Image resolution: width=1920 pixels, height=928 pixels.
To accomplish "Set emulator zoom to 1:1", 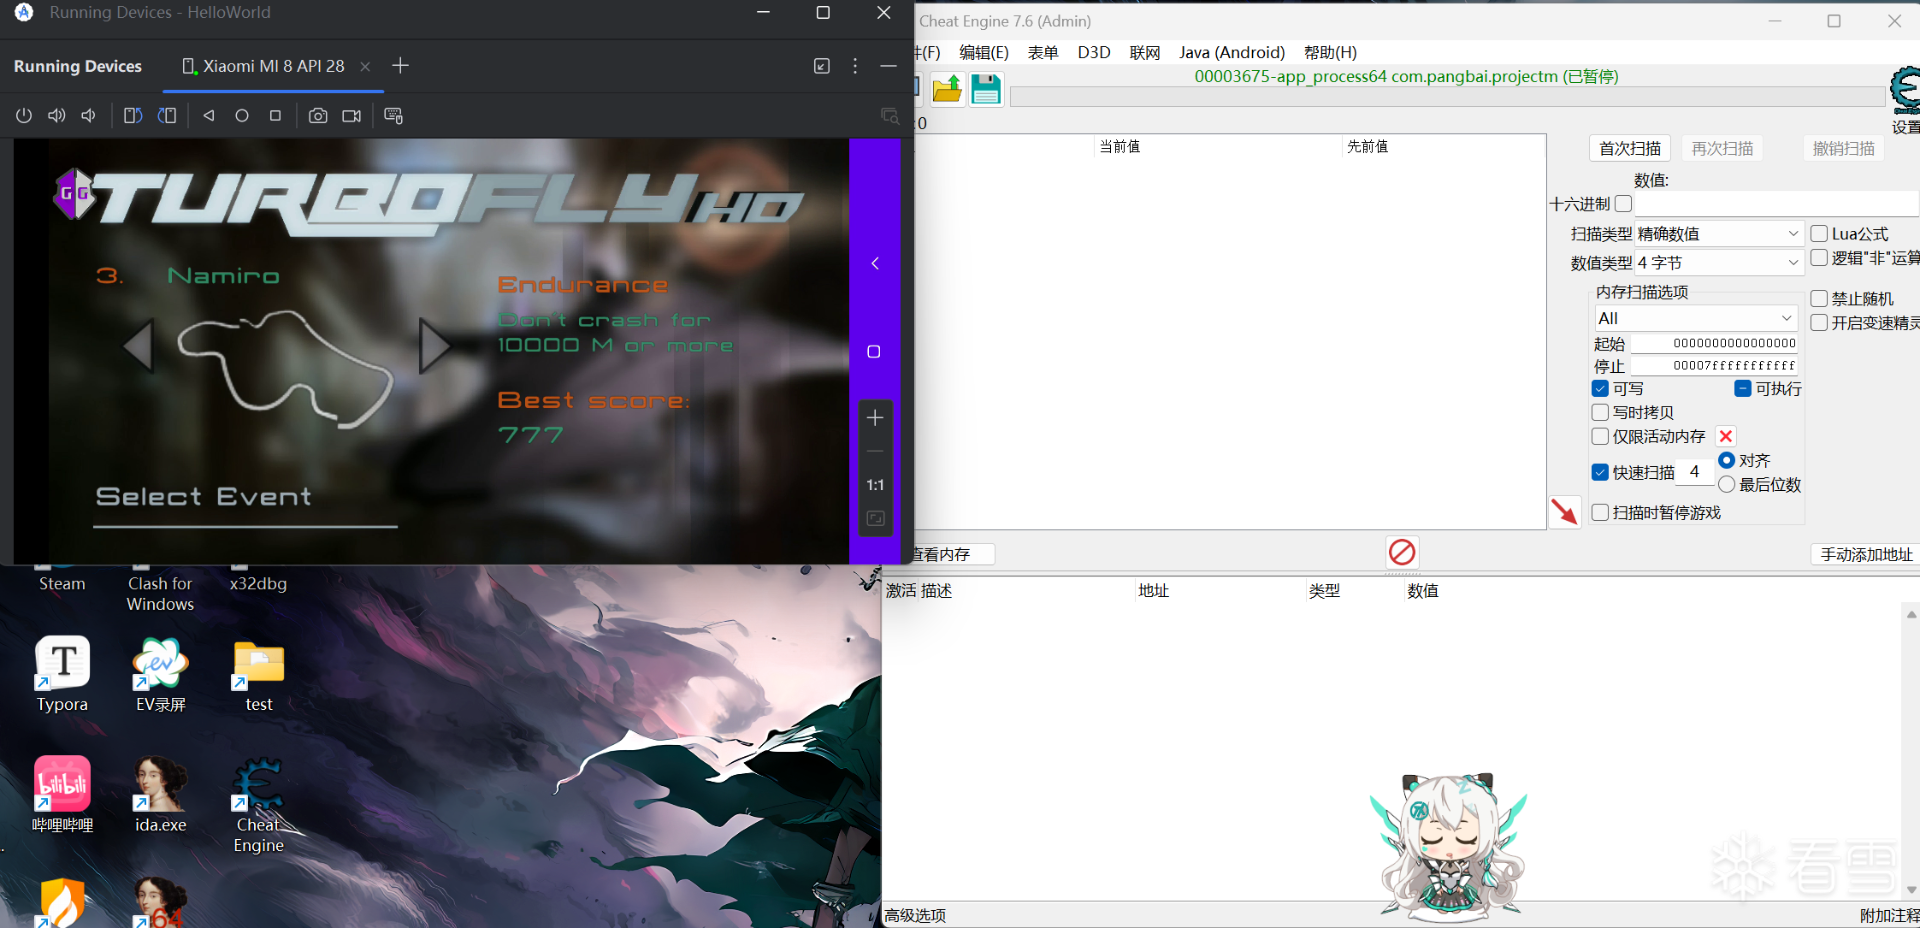I will (x=875, y=485).
